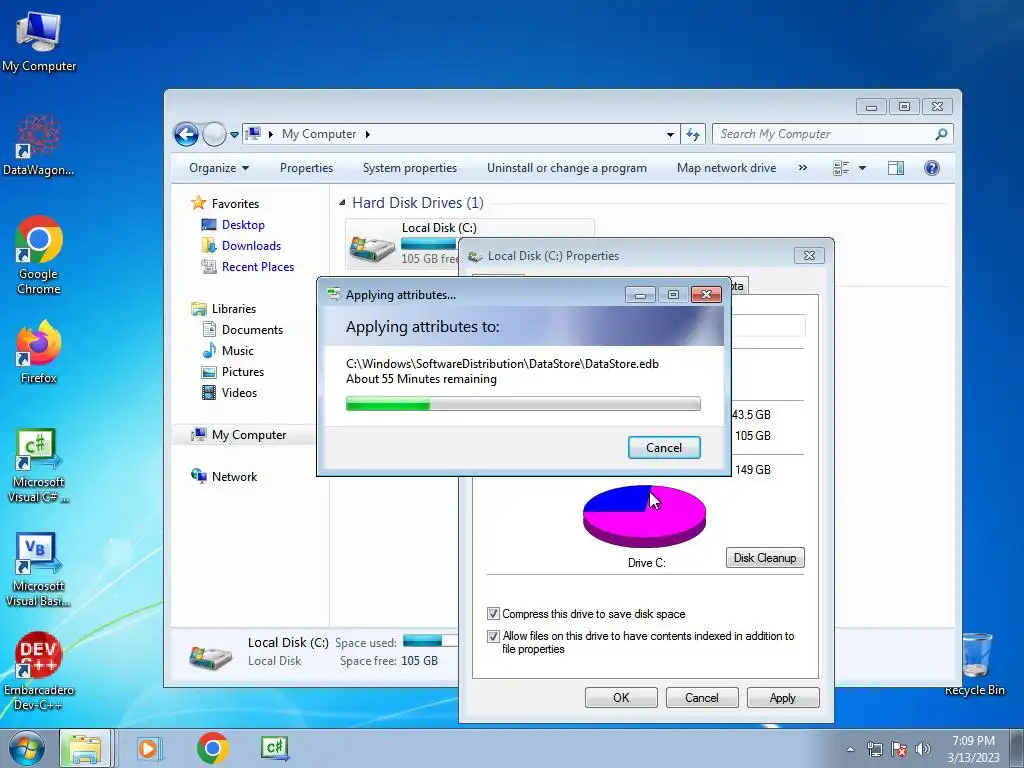This screenshot has height=768, width=1024.
Task: Open Explorer help icon
Action: (932, 168)
